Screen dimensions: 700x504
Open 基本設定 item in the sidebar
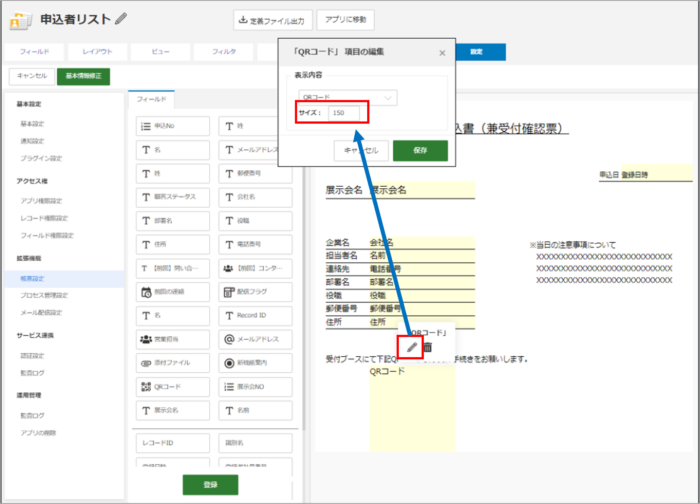click(x=33, y=124)
